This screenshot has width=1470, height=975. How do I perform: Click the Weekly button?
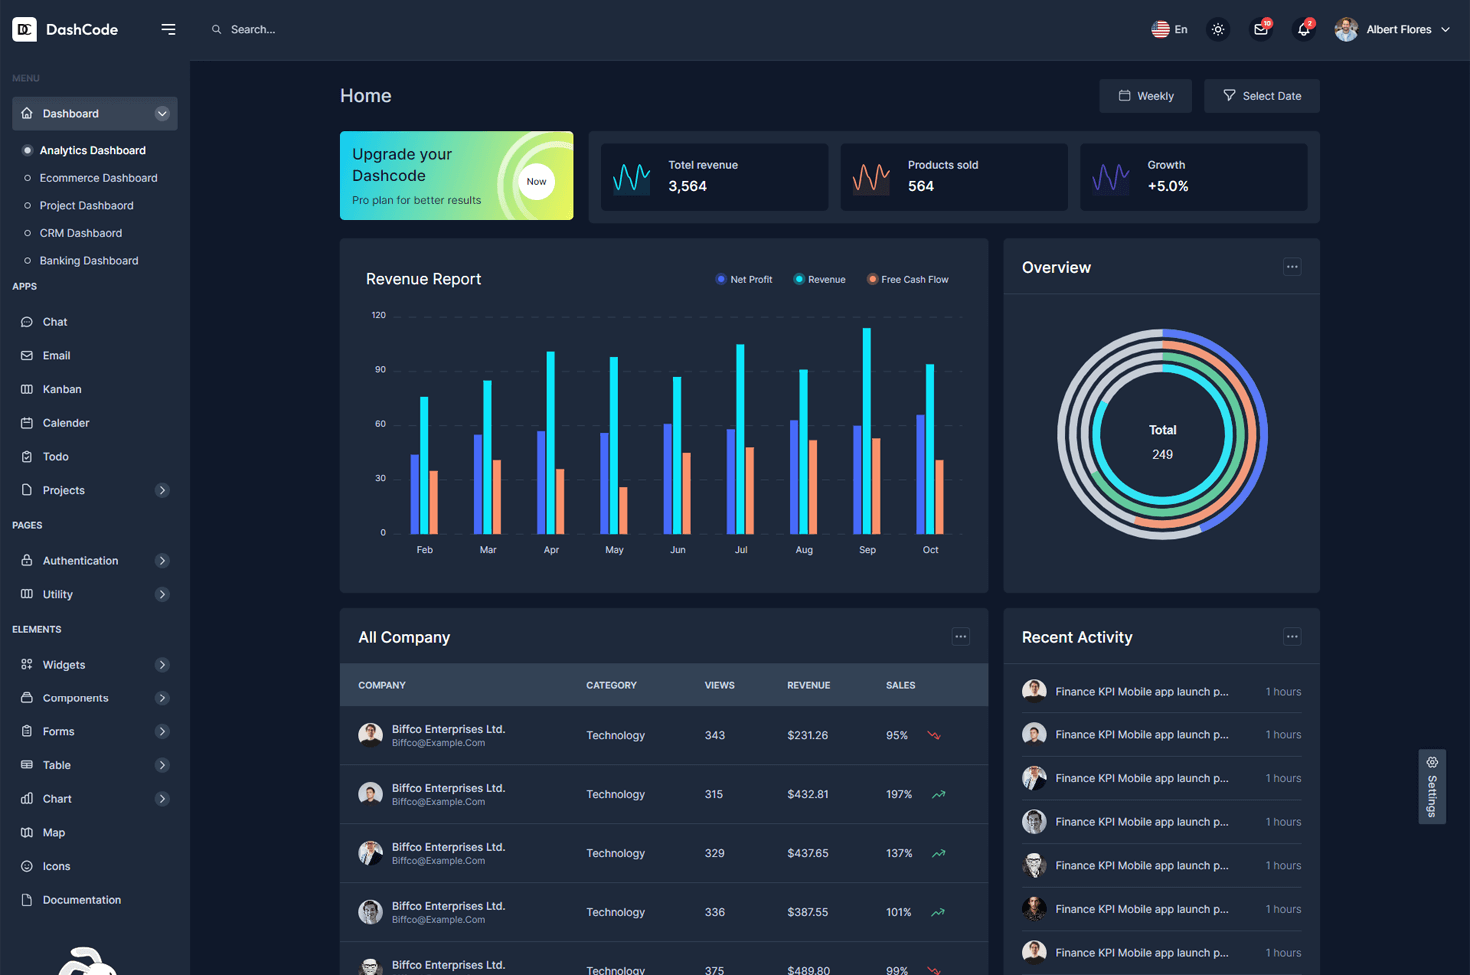pos(1146,96)
